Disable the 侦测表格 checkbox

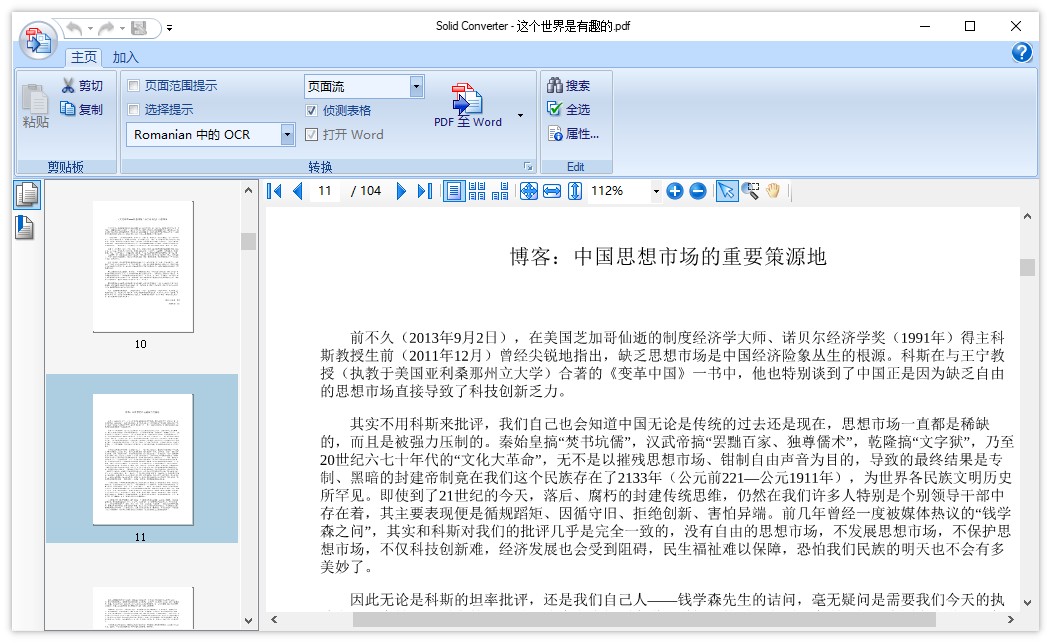click(310, 110)
